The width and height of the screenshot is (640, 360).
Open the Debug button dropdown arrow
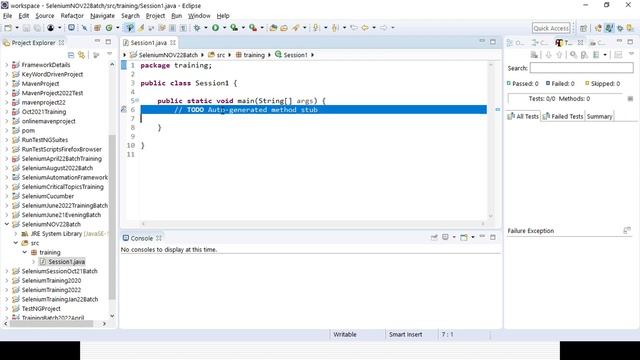[x=205, y=28]
